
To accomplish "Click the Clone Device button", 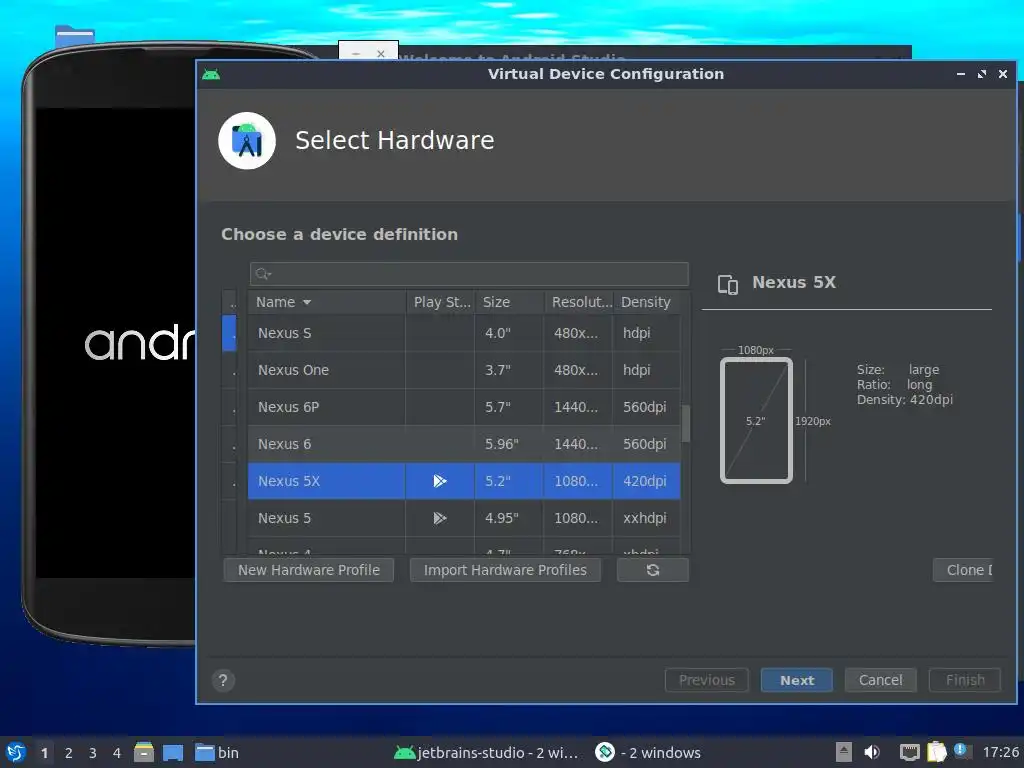I will (x=963, y=569).
